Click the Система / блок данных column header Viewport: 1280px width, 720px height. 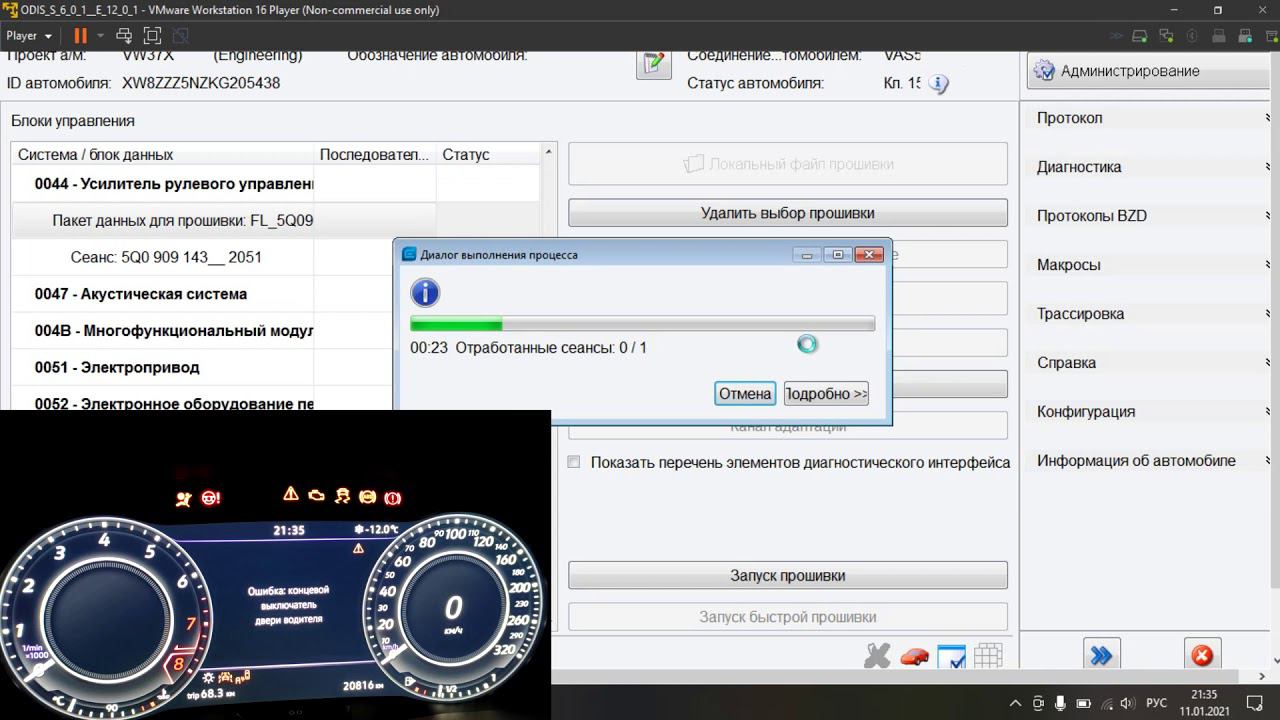coord(163,155)
